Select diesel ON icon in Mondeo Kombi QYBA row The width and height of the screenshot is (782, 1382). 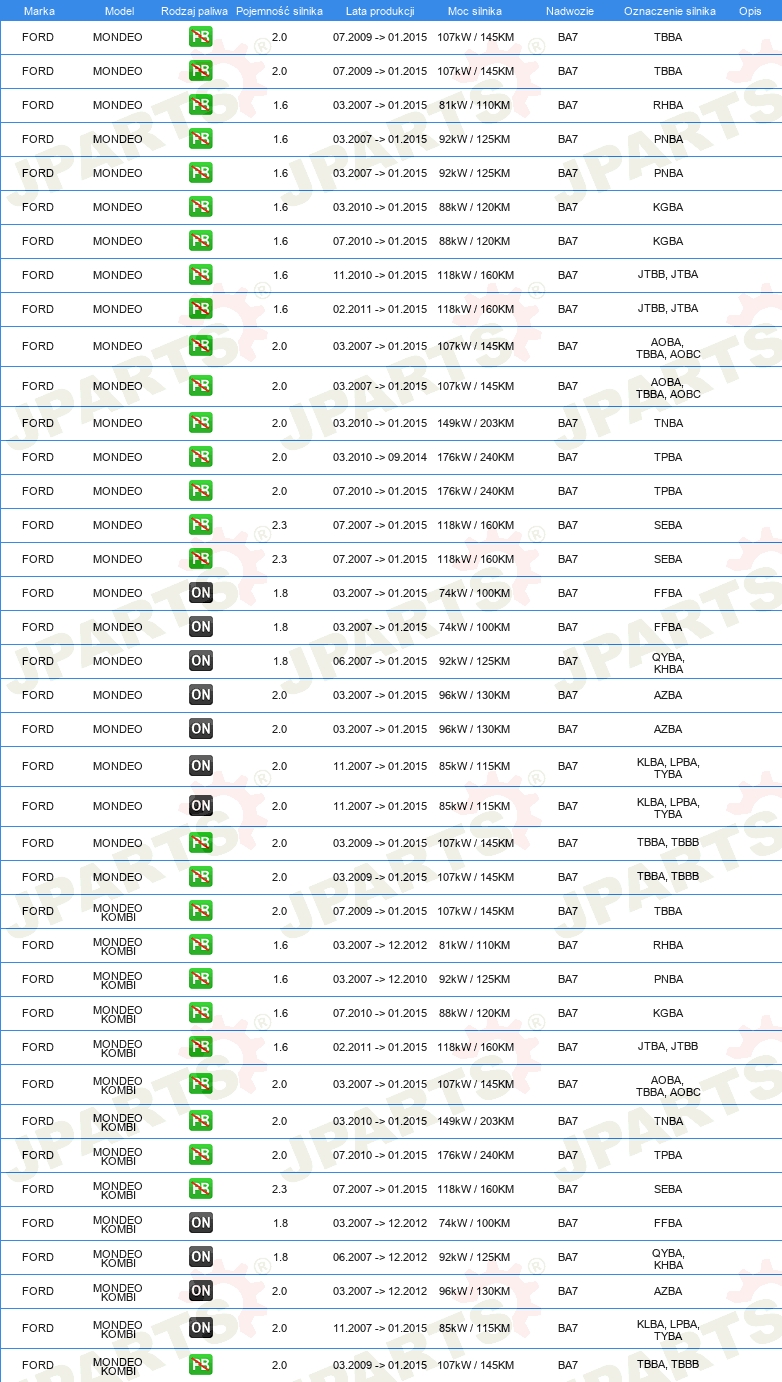(x=201, y=1257)
